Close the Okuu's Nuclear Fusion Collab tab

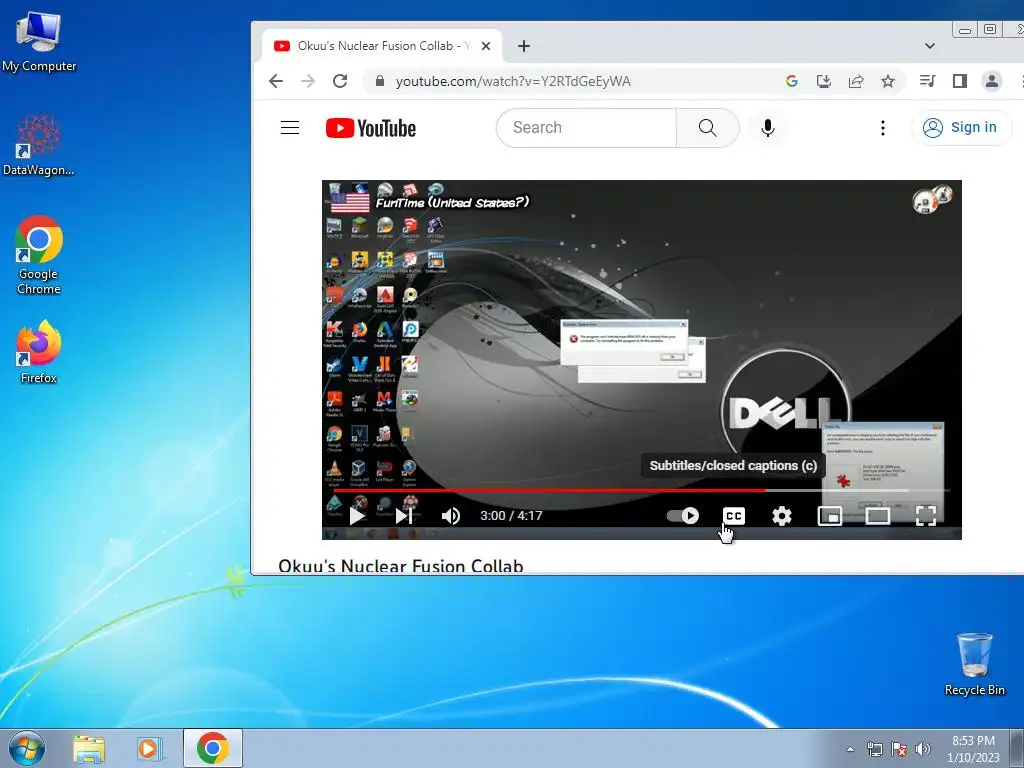(x=485, y=46)
